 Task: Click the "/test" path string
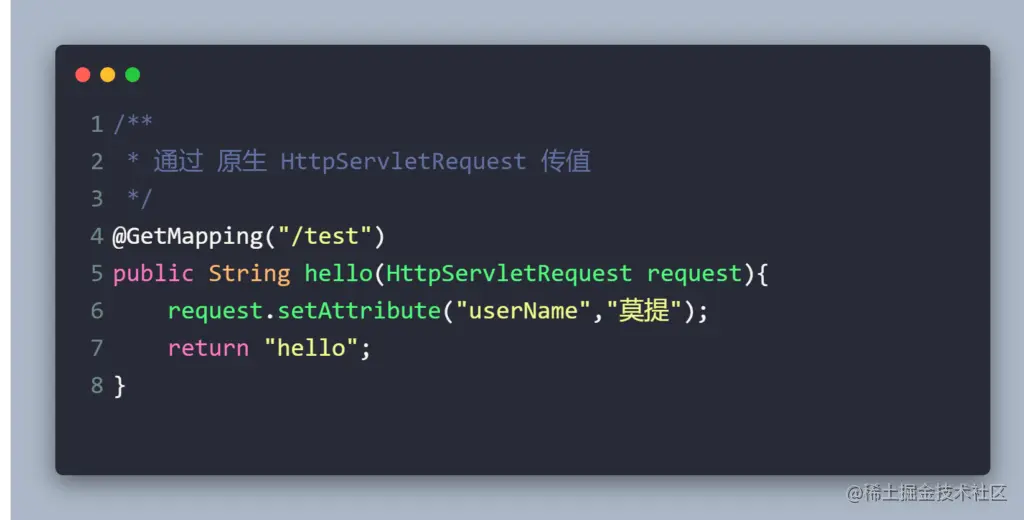(x=325, y=236)
